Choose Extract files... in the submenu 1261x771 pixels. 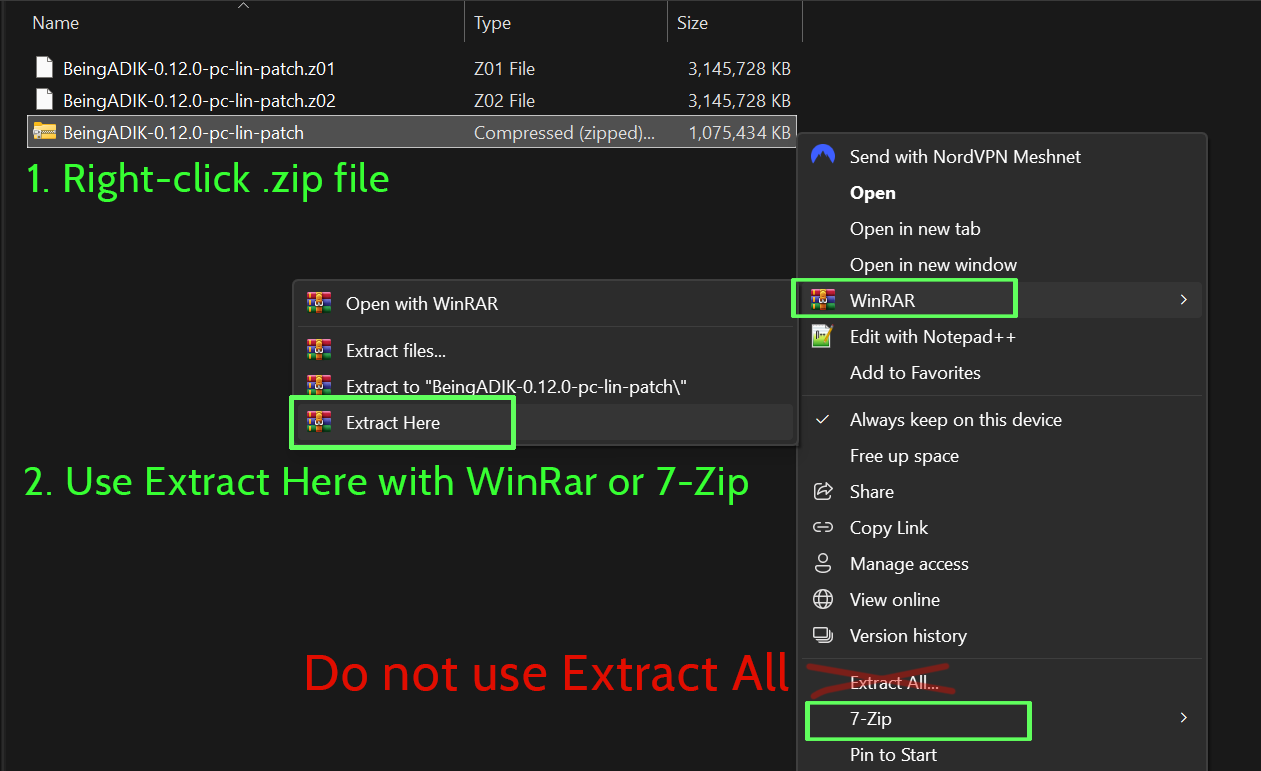pyautogui.click(x=396, y=350)
